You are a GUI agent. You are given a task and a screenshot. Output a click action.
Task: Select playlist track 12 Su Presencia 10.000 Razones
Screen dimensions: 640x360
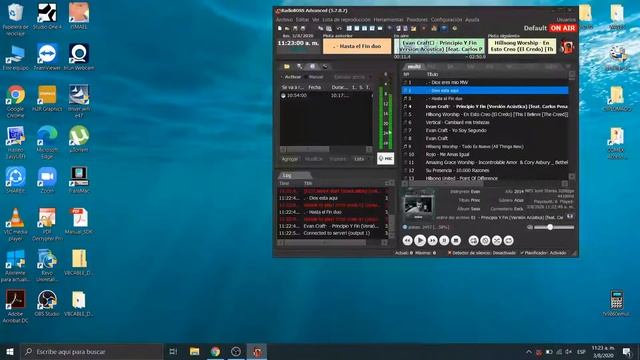click(x=485, y=170)
